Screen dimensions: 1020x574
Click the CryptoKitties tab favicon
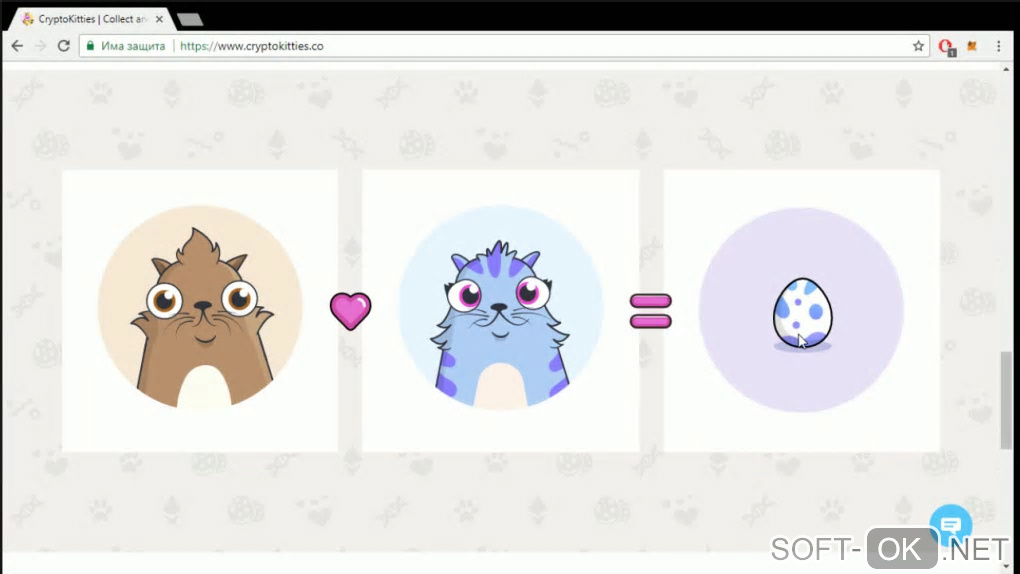click(27, 19)
